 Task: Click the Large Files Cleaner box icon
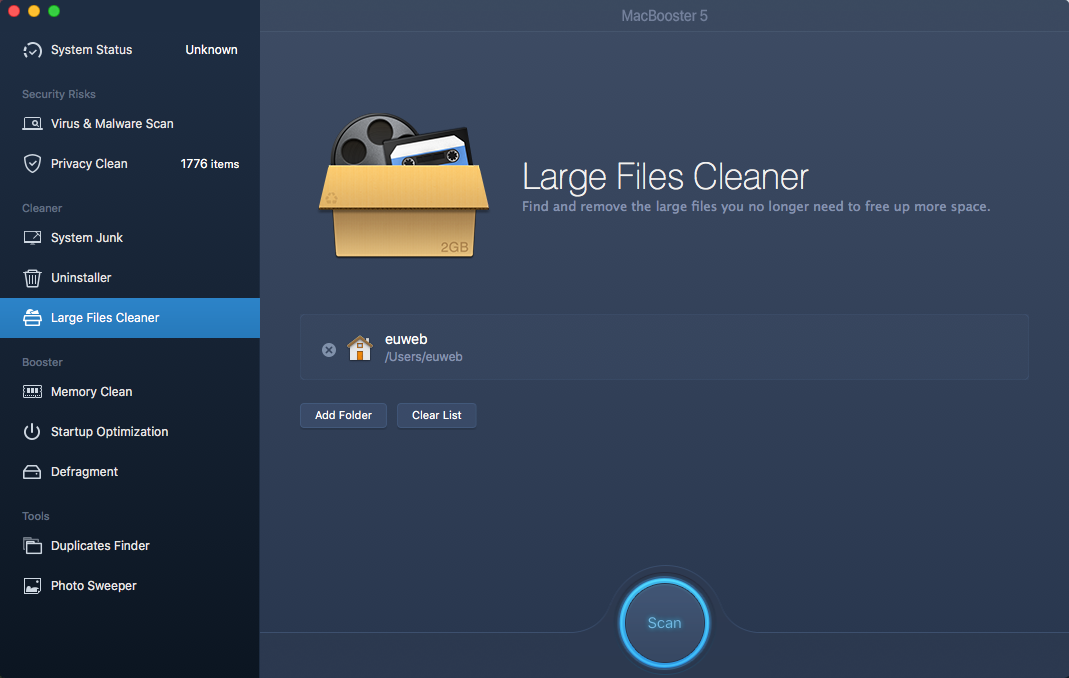pos(32,318)
